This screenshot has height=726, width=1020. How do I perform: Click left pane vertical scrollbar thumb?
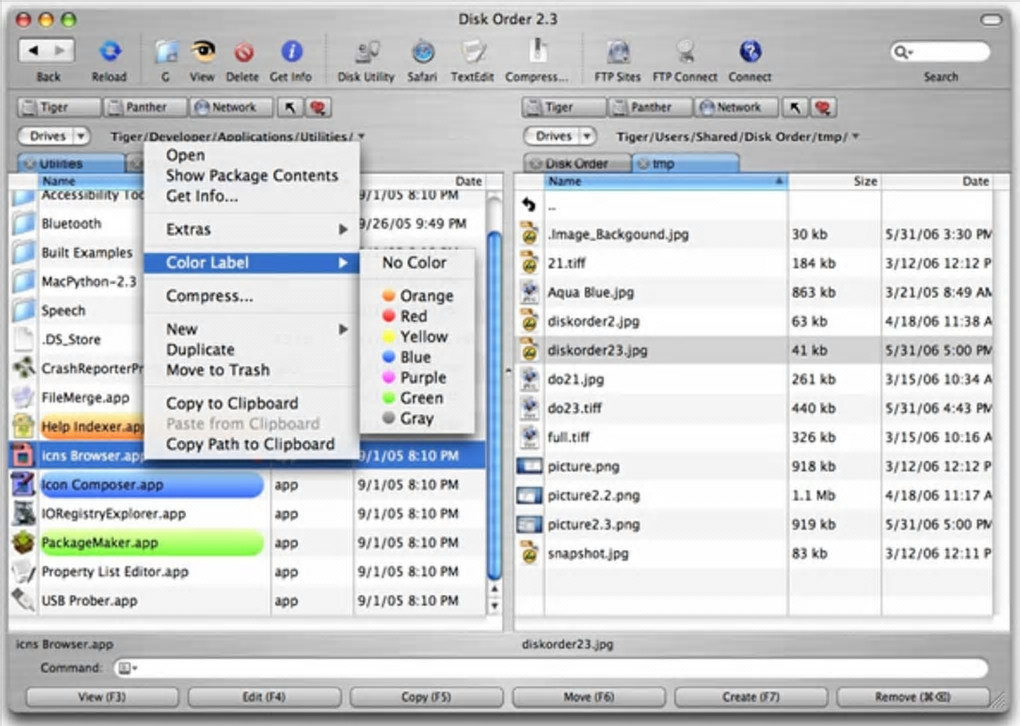494,403
